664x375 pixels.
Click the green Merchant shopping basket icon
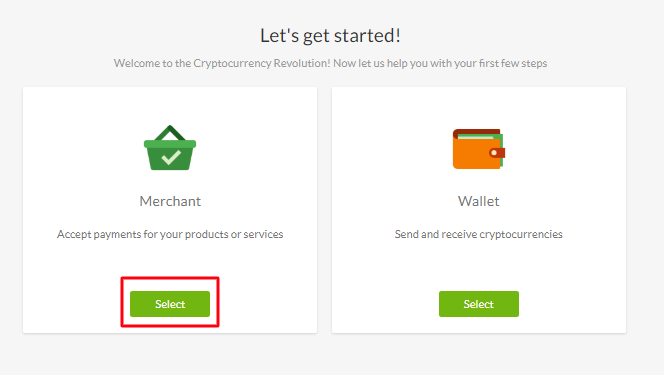(170, 148)
